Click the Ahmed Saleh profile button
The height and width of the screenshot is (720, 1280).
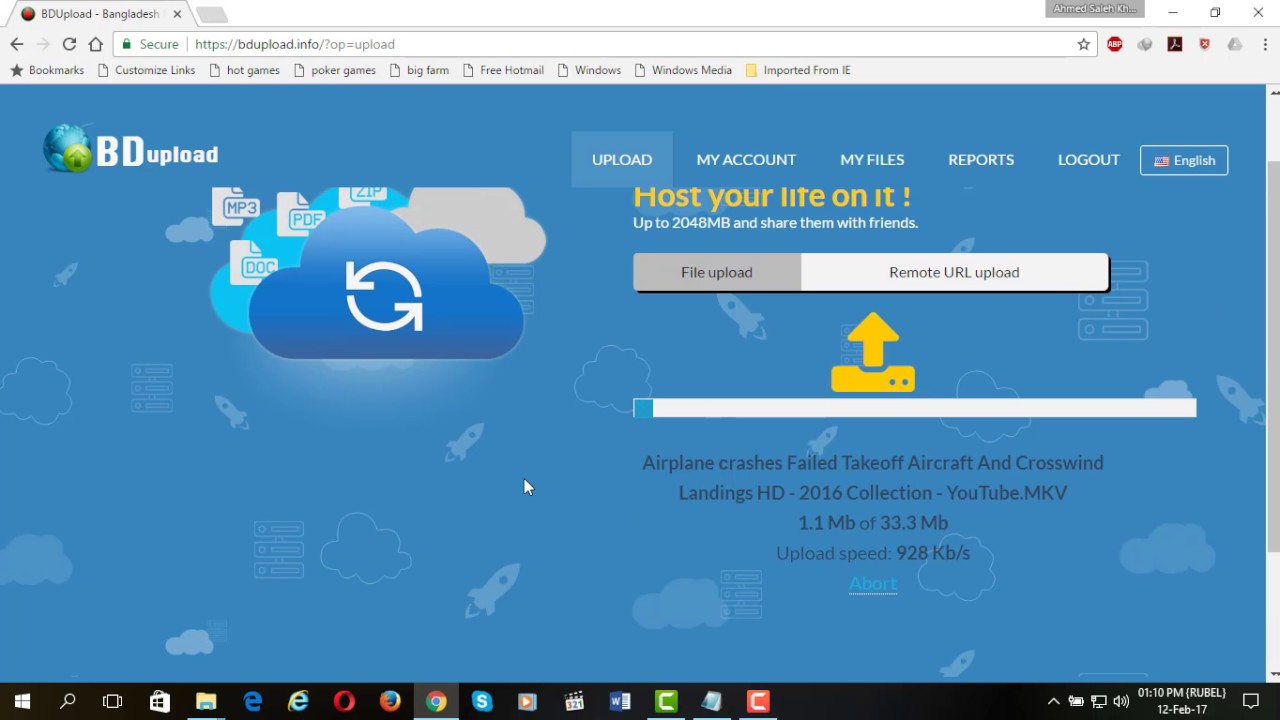[1093, 9]
